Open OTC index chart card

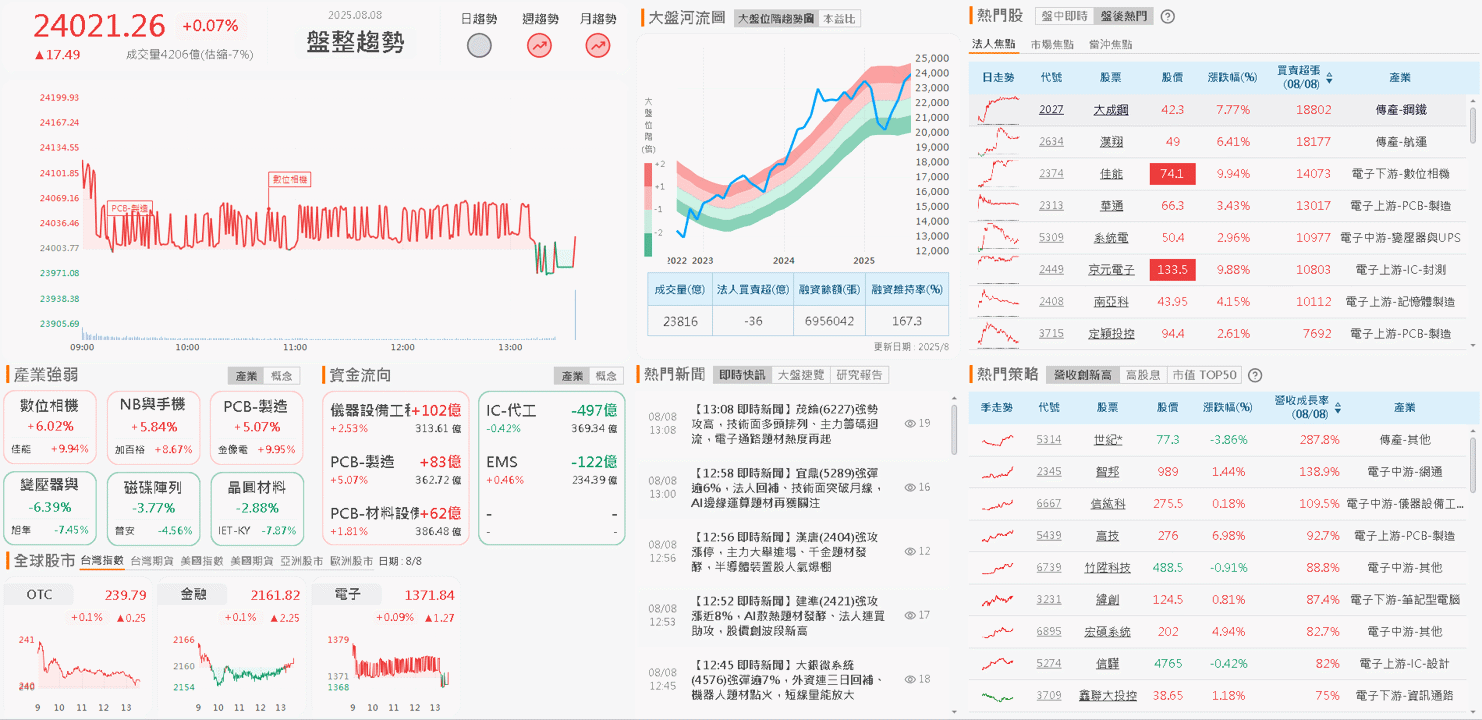pos(76,646)
